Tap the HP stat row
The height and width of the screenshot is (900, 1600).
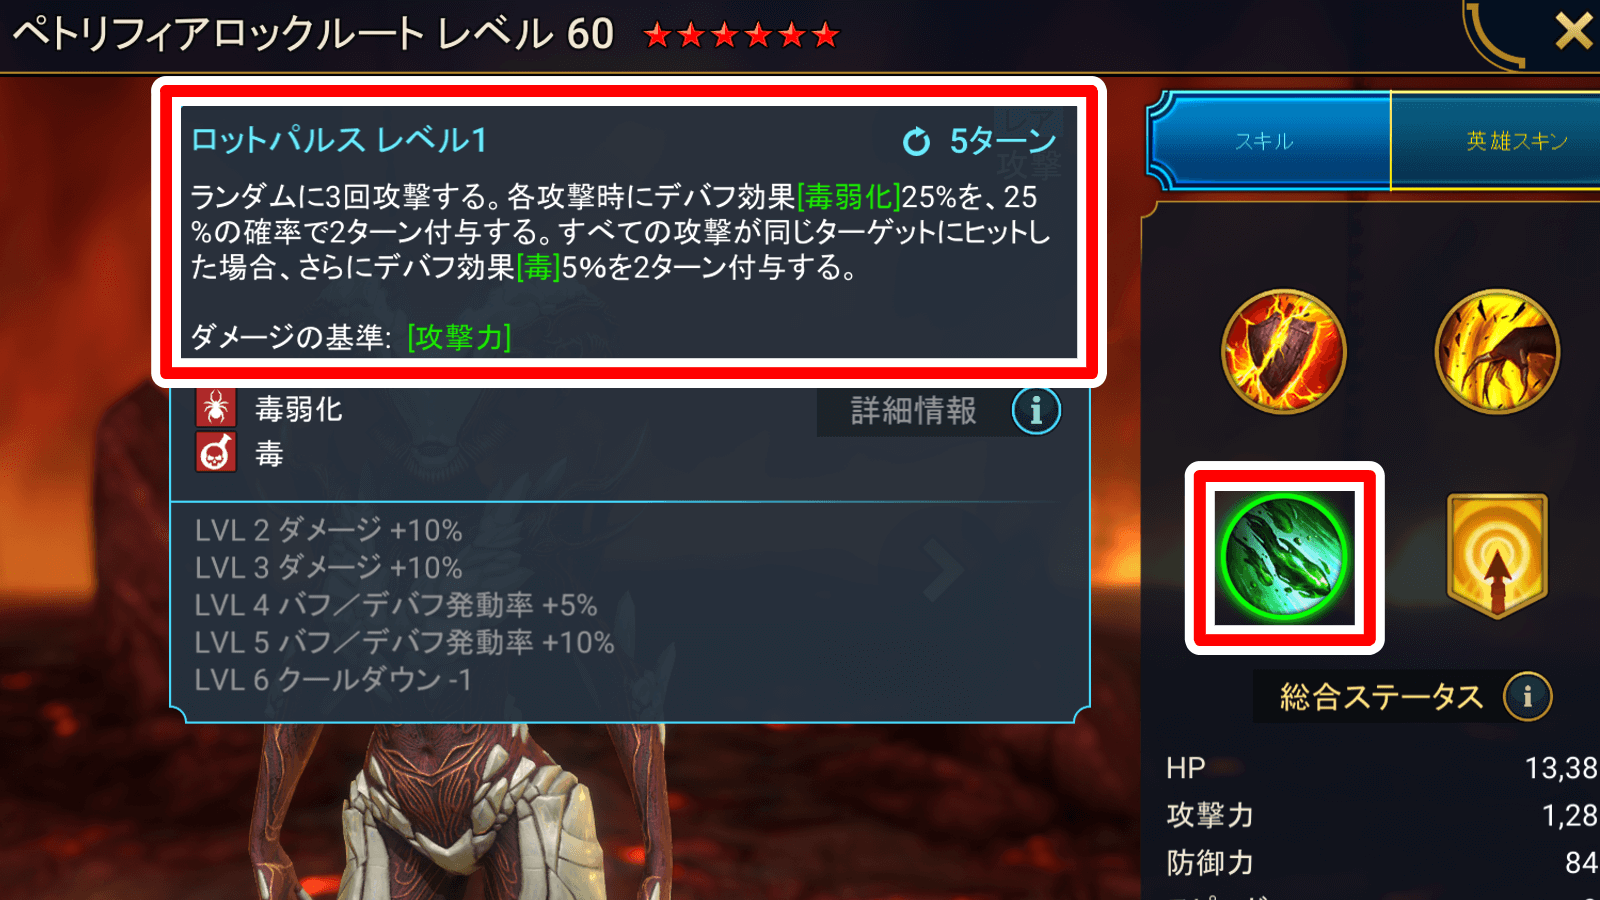tap(1382, 767)
